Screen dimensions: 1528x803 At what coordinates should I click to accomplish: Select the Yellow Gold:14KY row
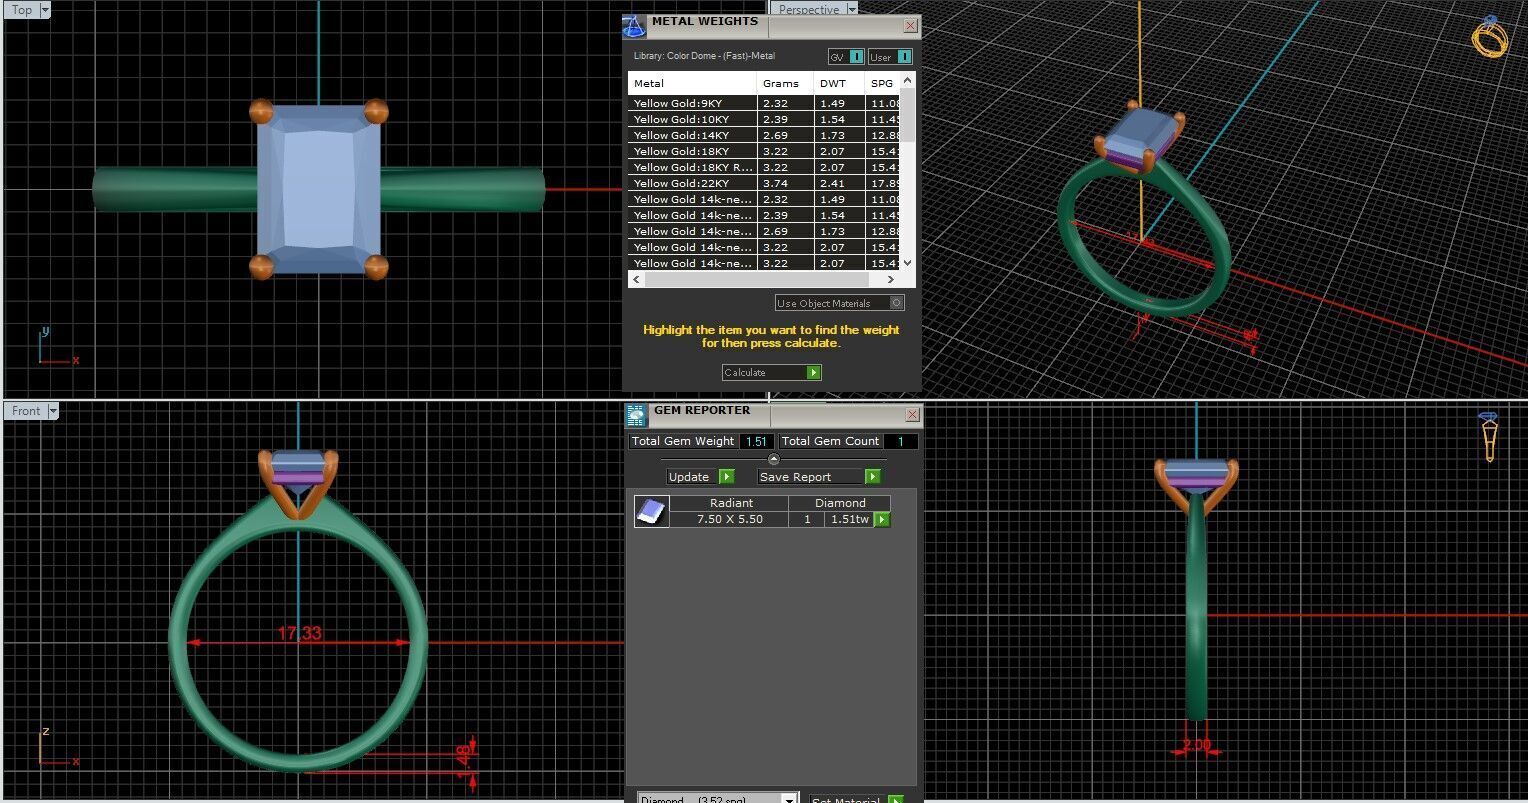coord(764,135)
